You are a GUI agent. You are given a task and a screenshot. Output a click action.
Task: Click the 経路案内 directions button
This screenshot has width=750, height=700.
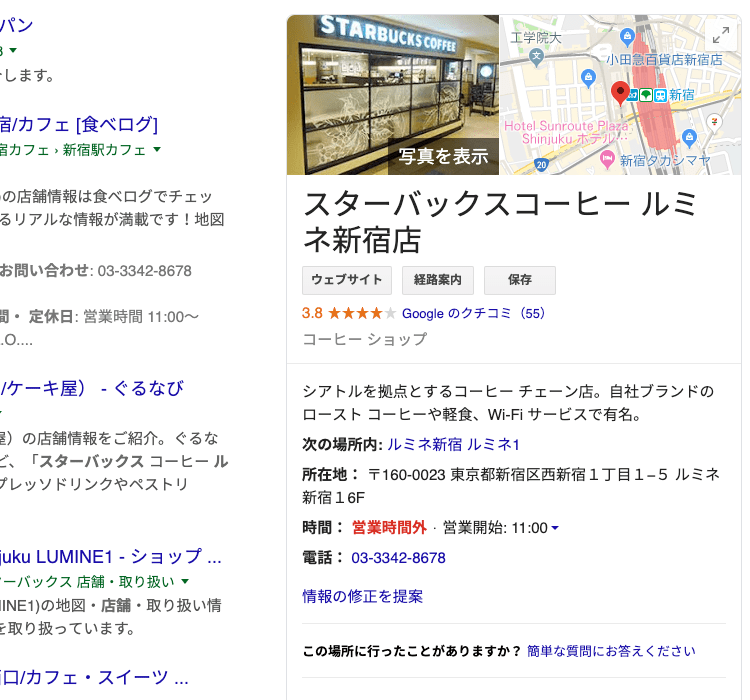[438, 280]
